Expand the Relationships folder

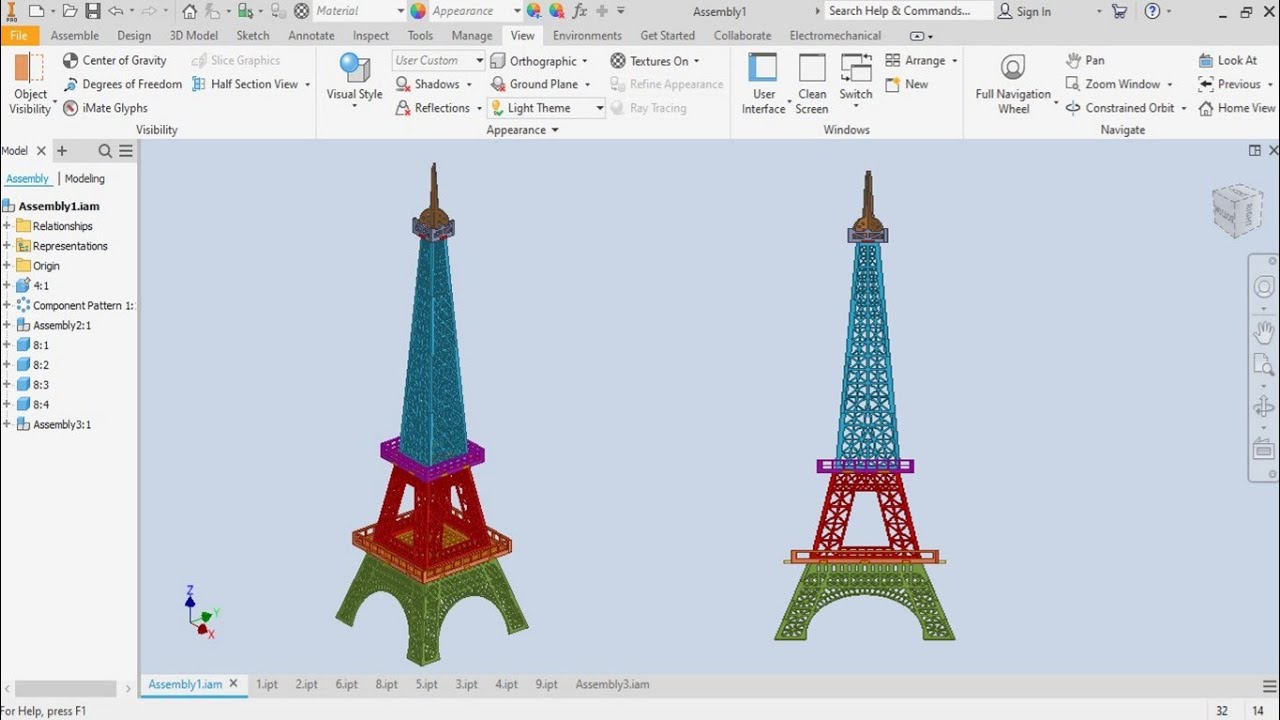coord(7,226)
